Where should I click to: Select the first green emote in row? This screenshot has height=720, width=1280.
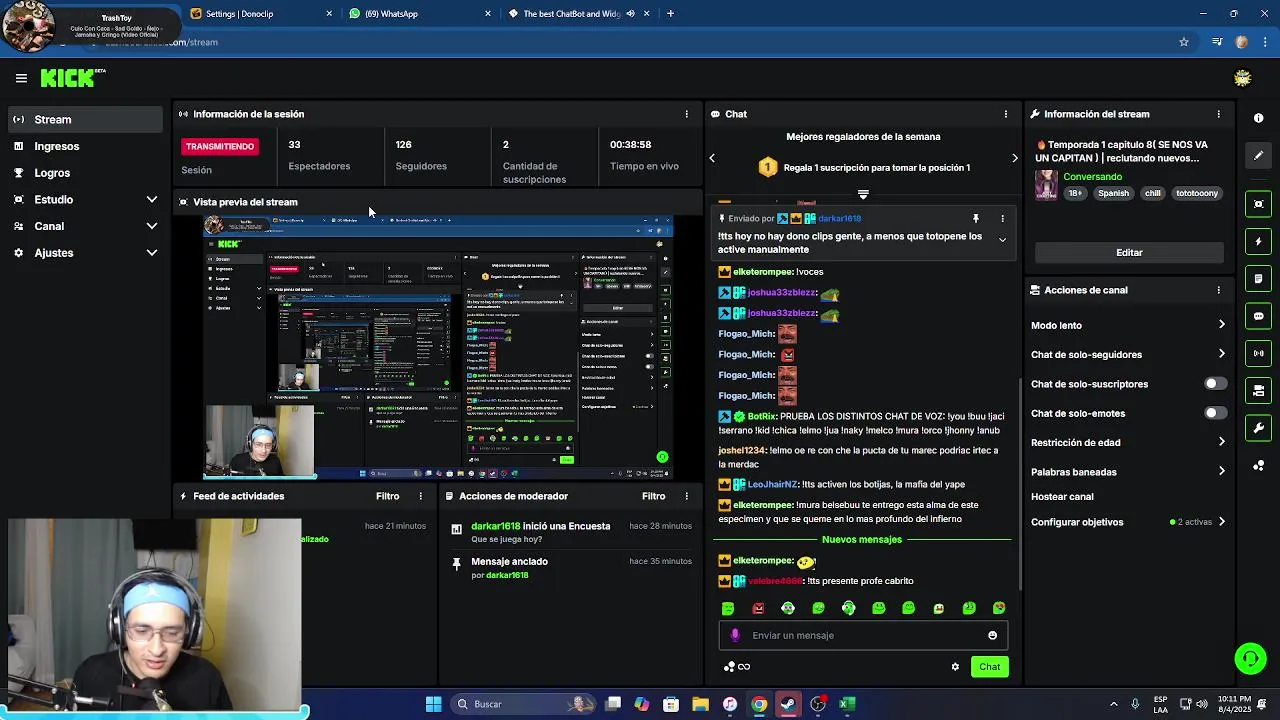tap(728, 608)
